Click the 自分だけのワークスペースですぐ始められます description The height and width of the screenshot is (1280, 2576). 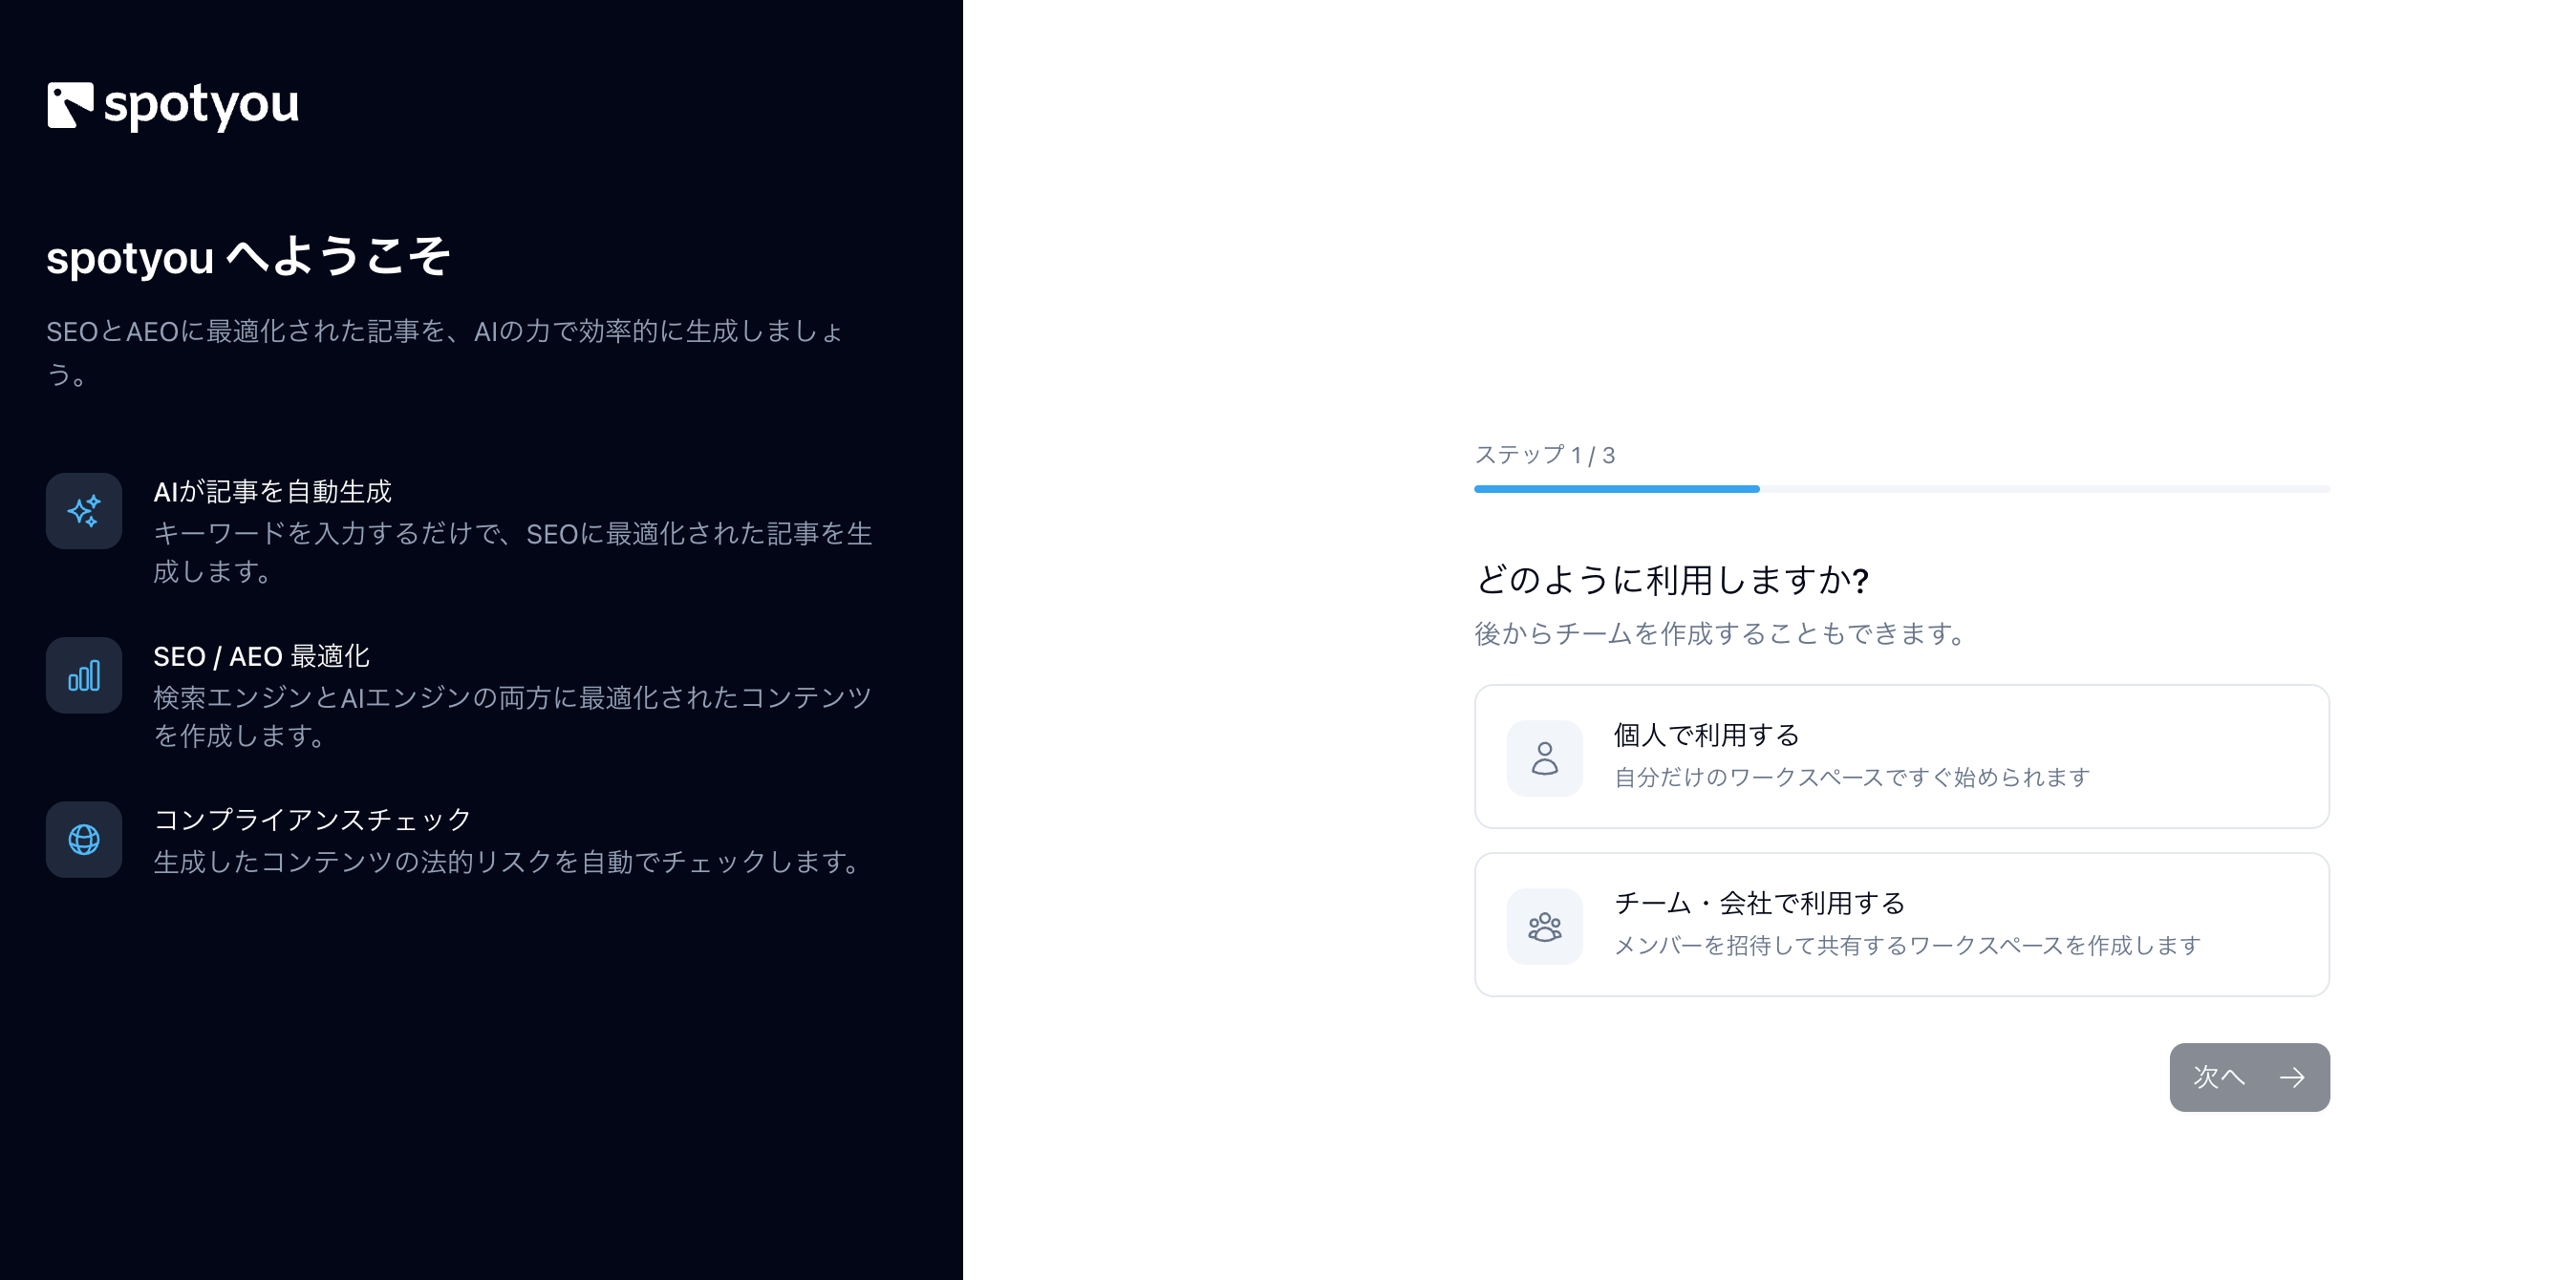click(x=1853, y=778)
